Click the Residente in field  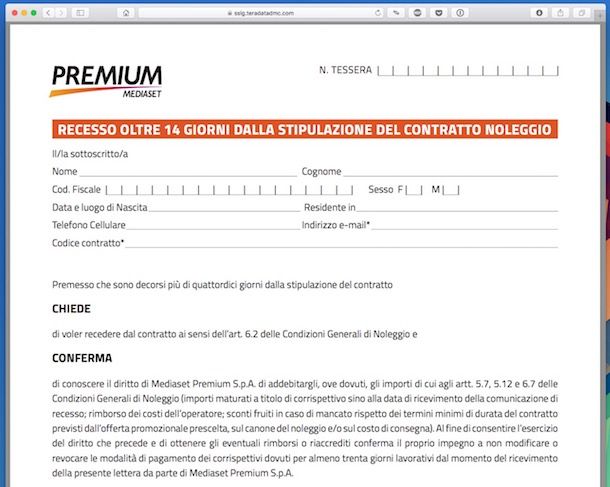[x=457, y=207]
